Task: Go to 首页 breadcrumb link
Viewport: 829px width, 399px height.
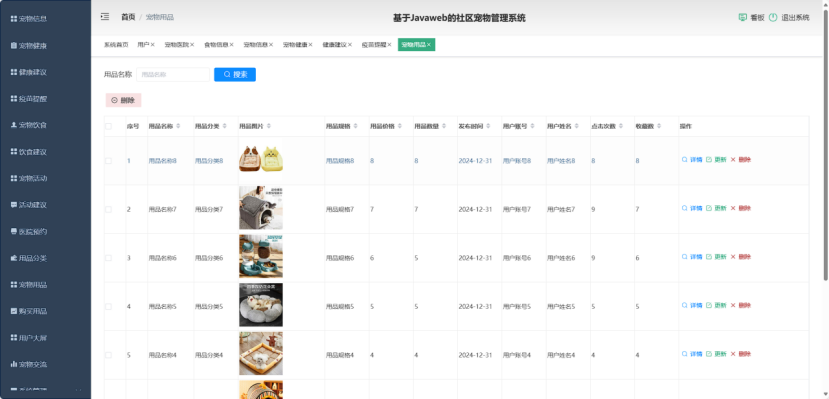Action: tap(128, 17)
